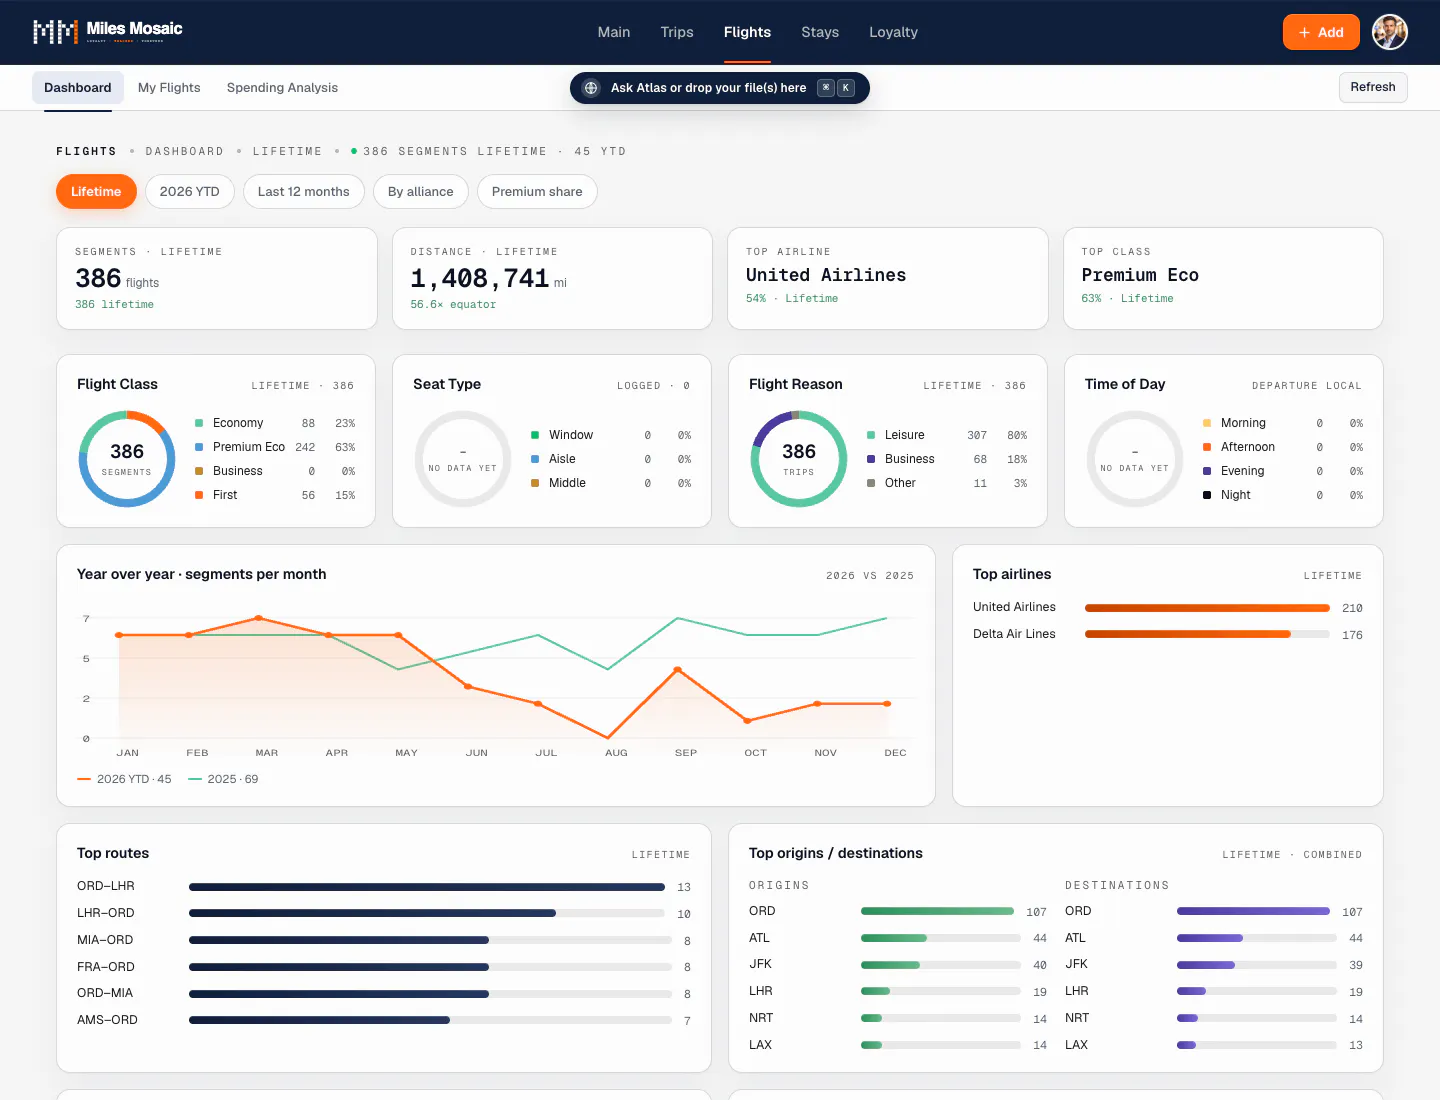Click the ORD–LHR route bar
The image size is (1440, 1100).
coord(427,887)
